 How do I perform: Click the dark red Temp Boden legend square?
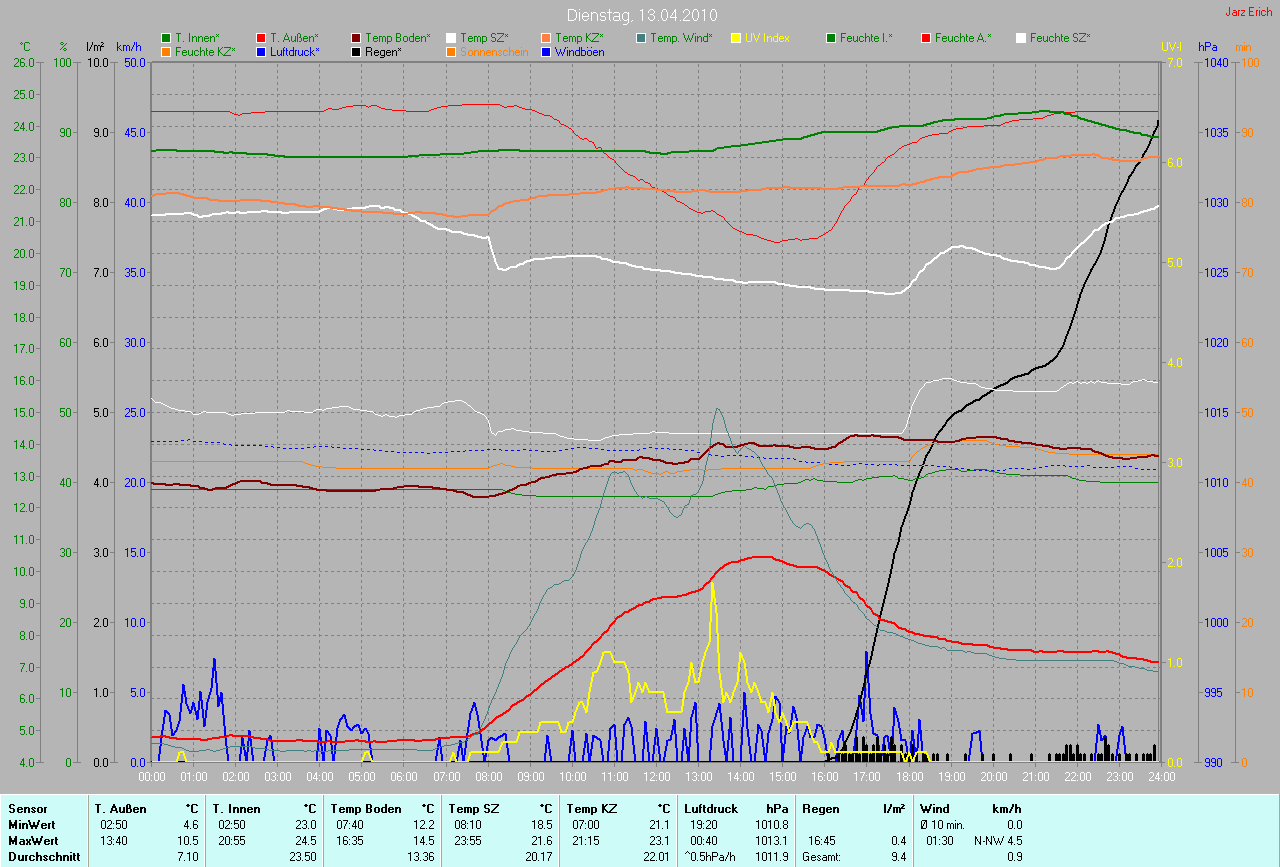pos(356,38)
